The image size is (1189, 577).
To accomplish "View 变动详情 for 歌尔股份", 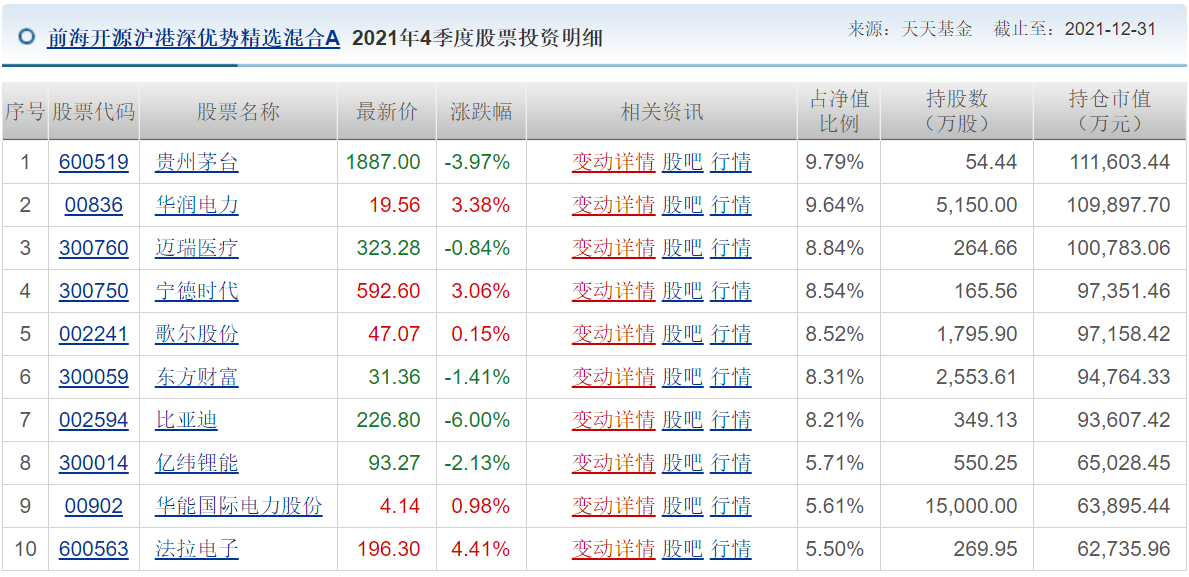I will 613,334.
